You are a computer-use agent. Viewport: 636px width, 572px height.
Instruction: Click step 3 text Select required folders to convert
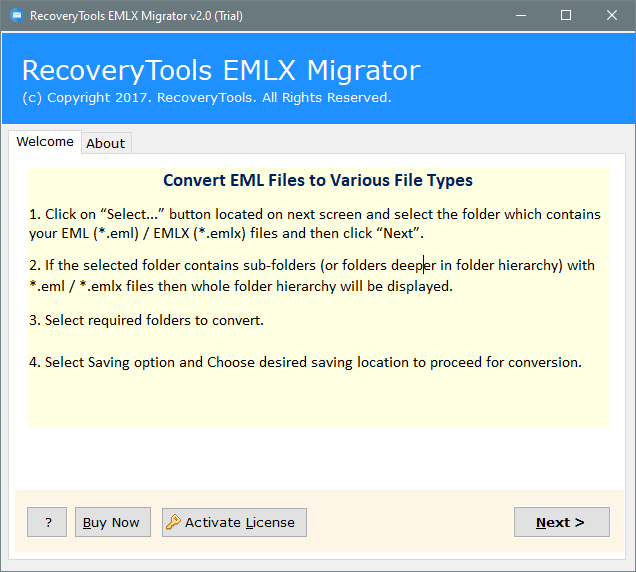(x=146, y=320)
